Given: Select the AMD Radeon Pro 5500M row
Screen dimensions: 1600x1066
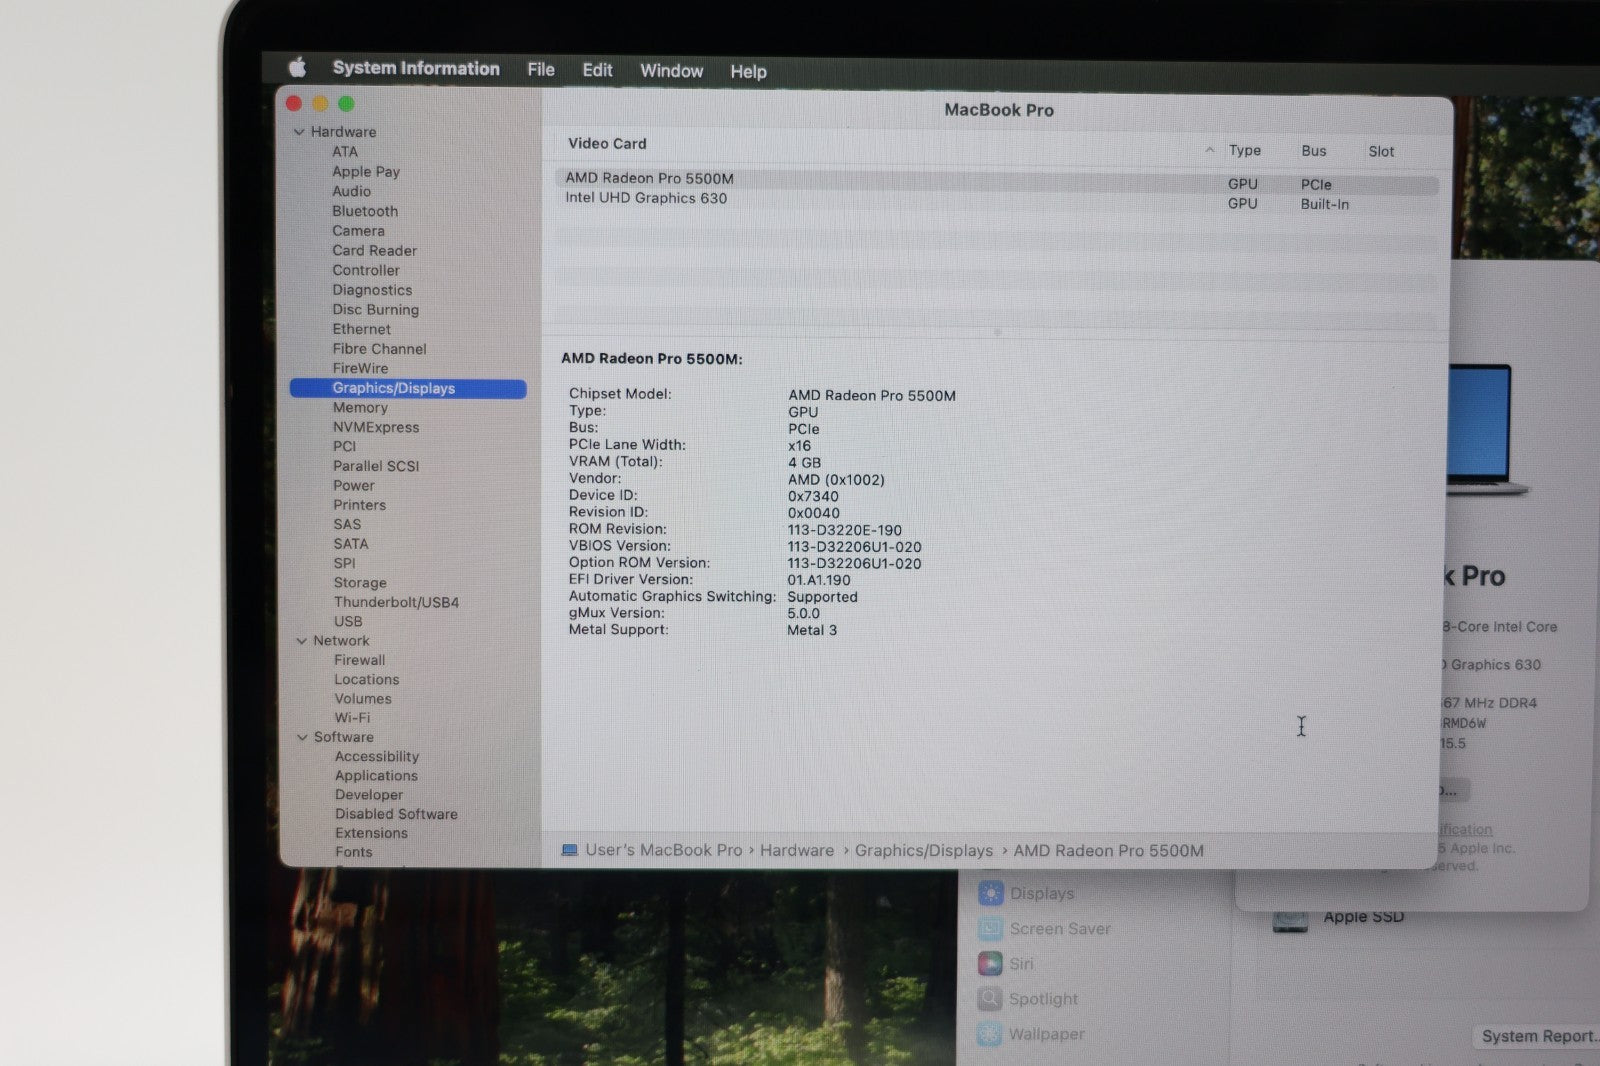Looking at the screenshot, I should [997, 181].
